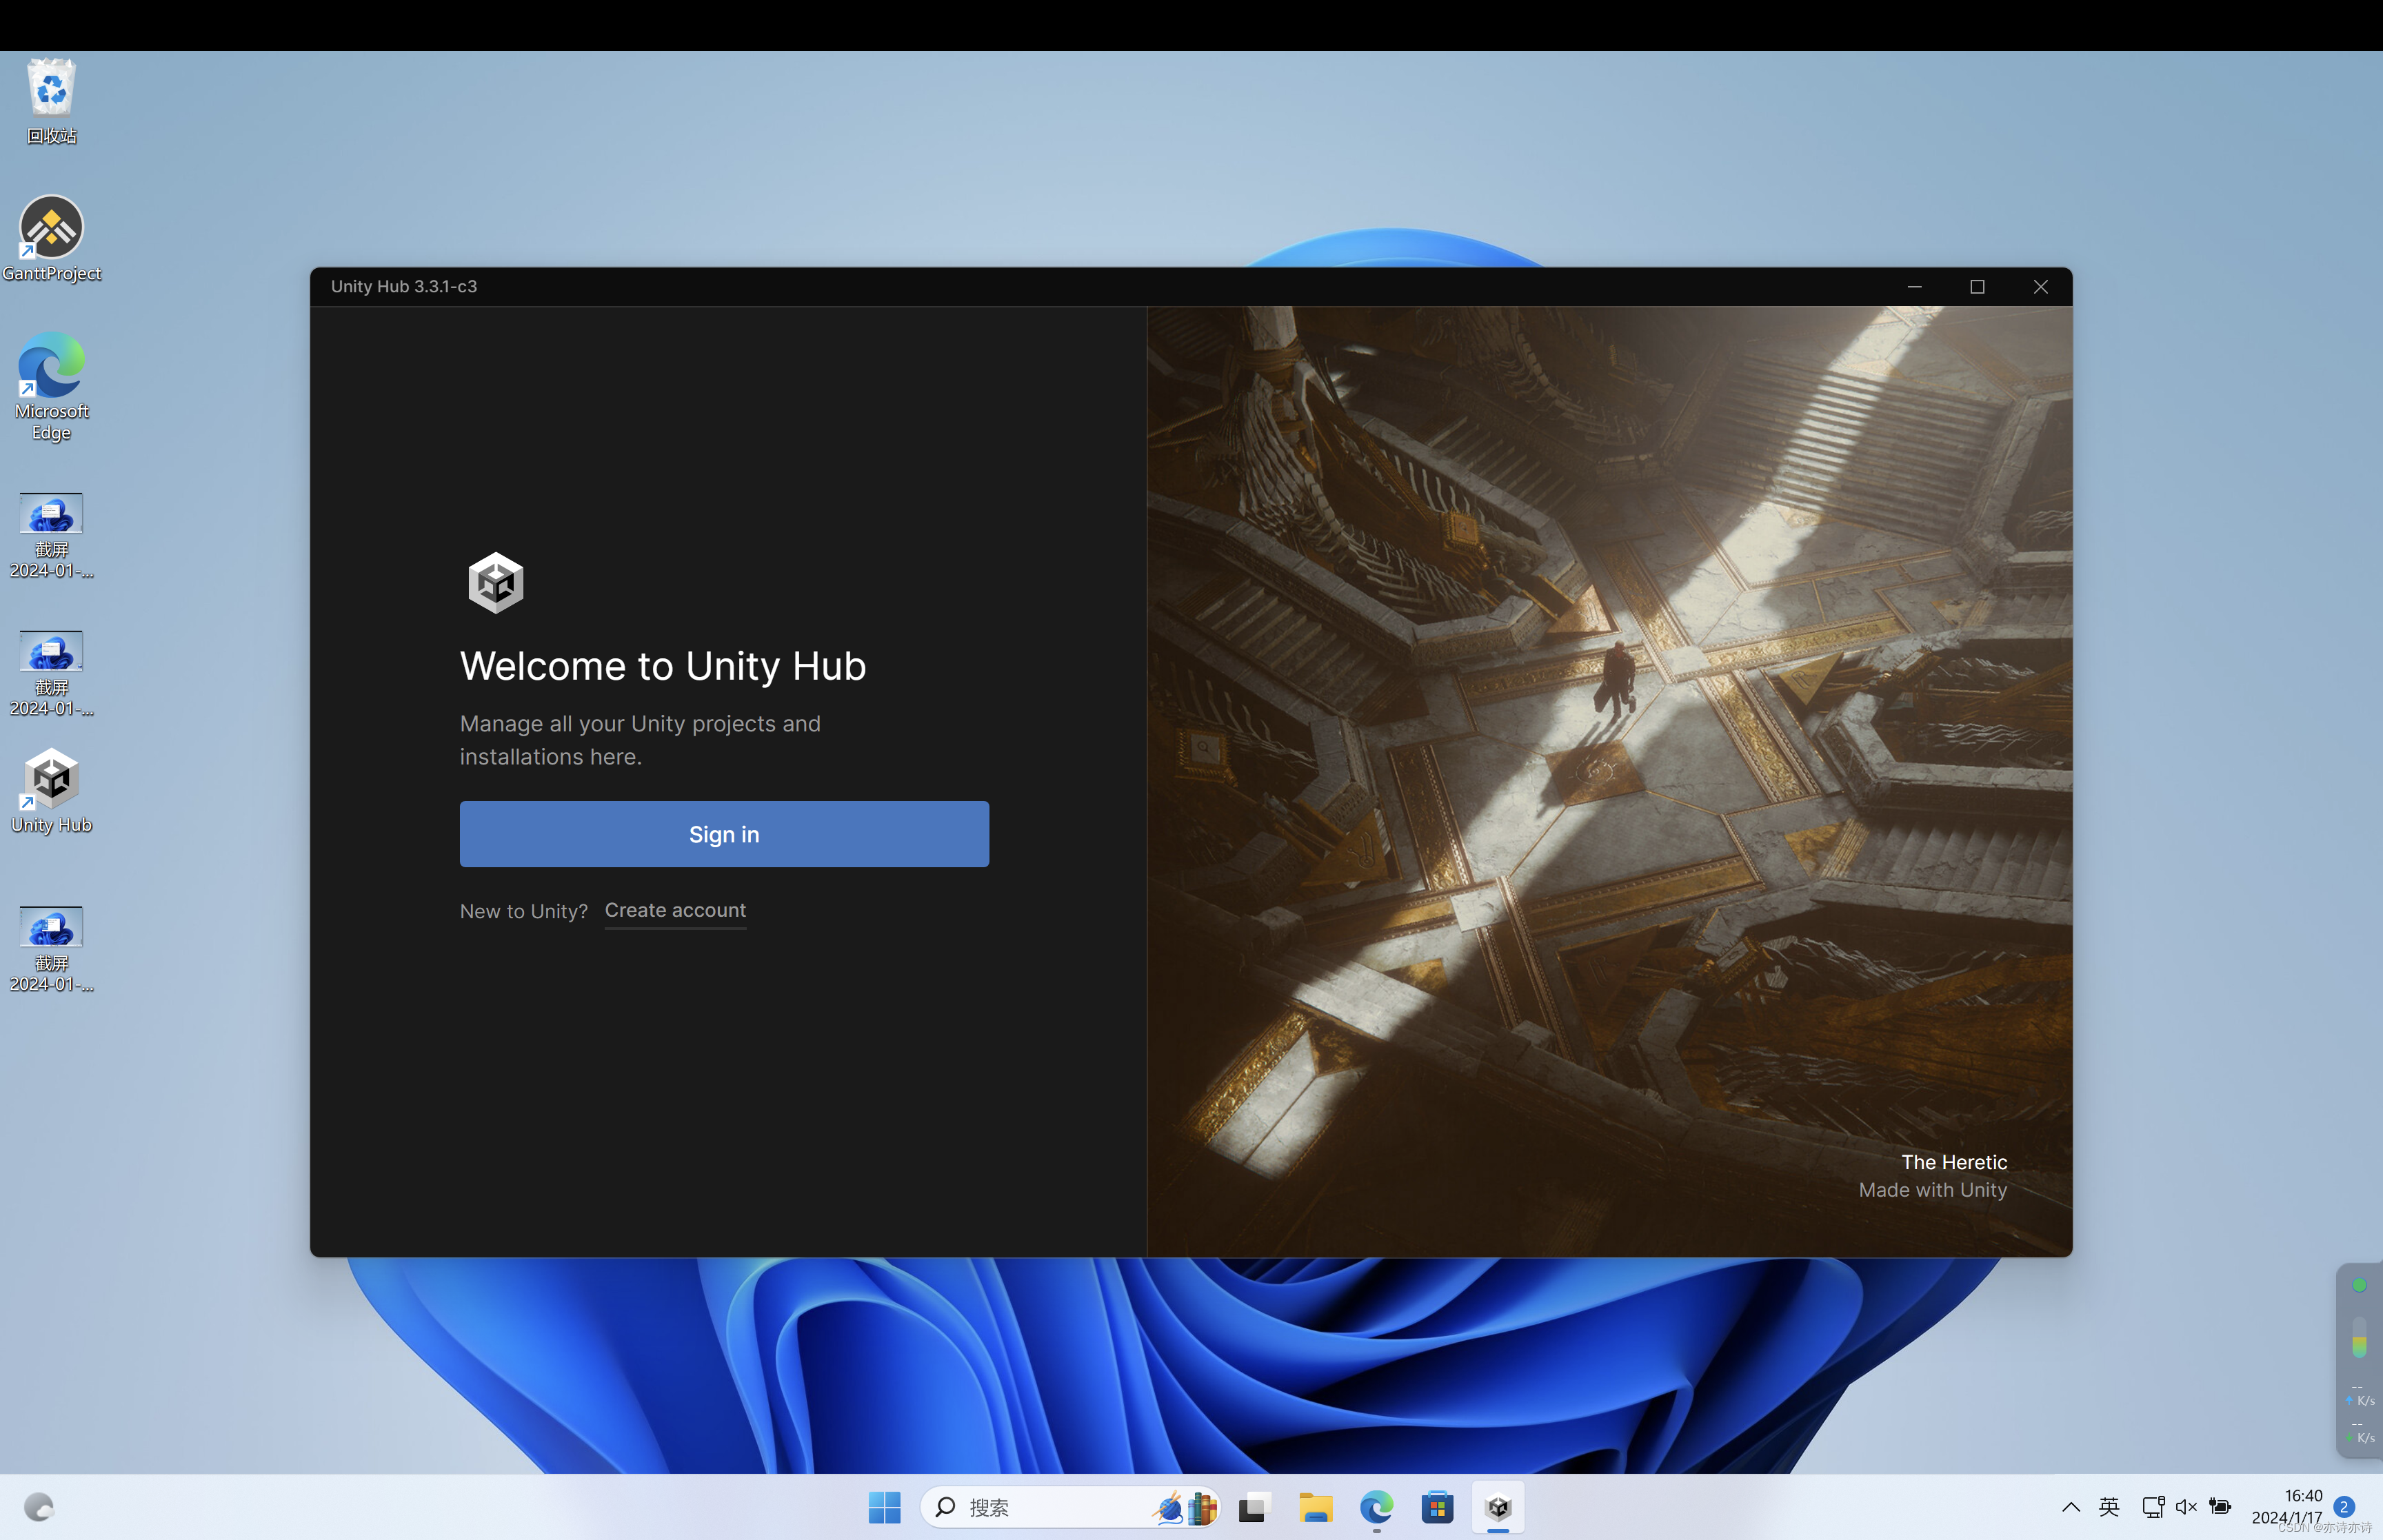The height and width of the screenshot is (1540, 2383).
Task: Open the Windows Start menu
Action: [x=884, y=1507]
